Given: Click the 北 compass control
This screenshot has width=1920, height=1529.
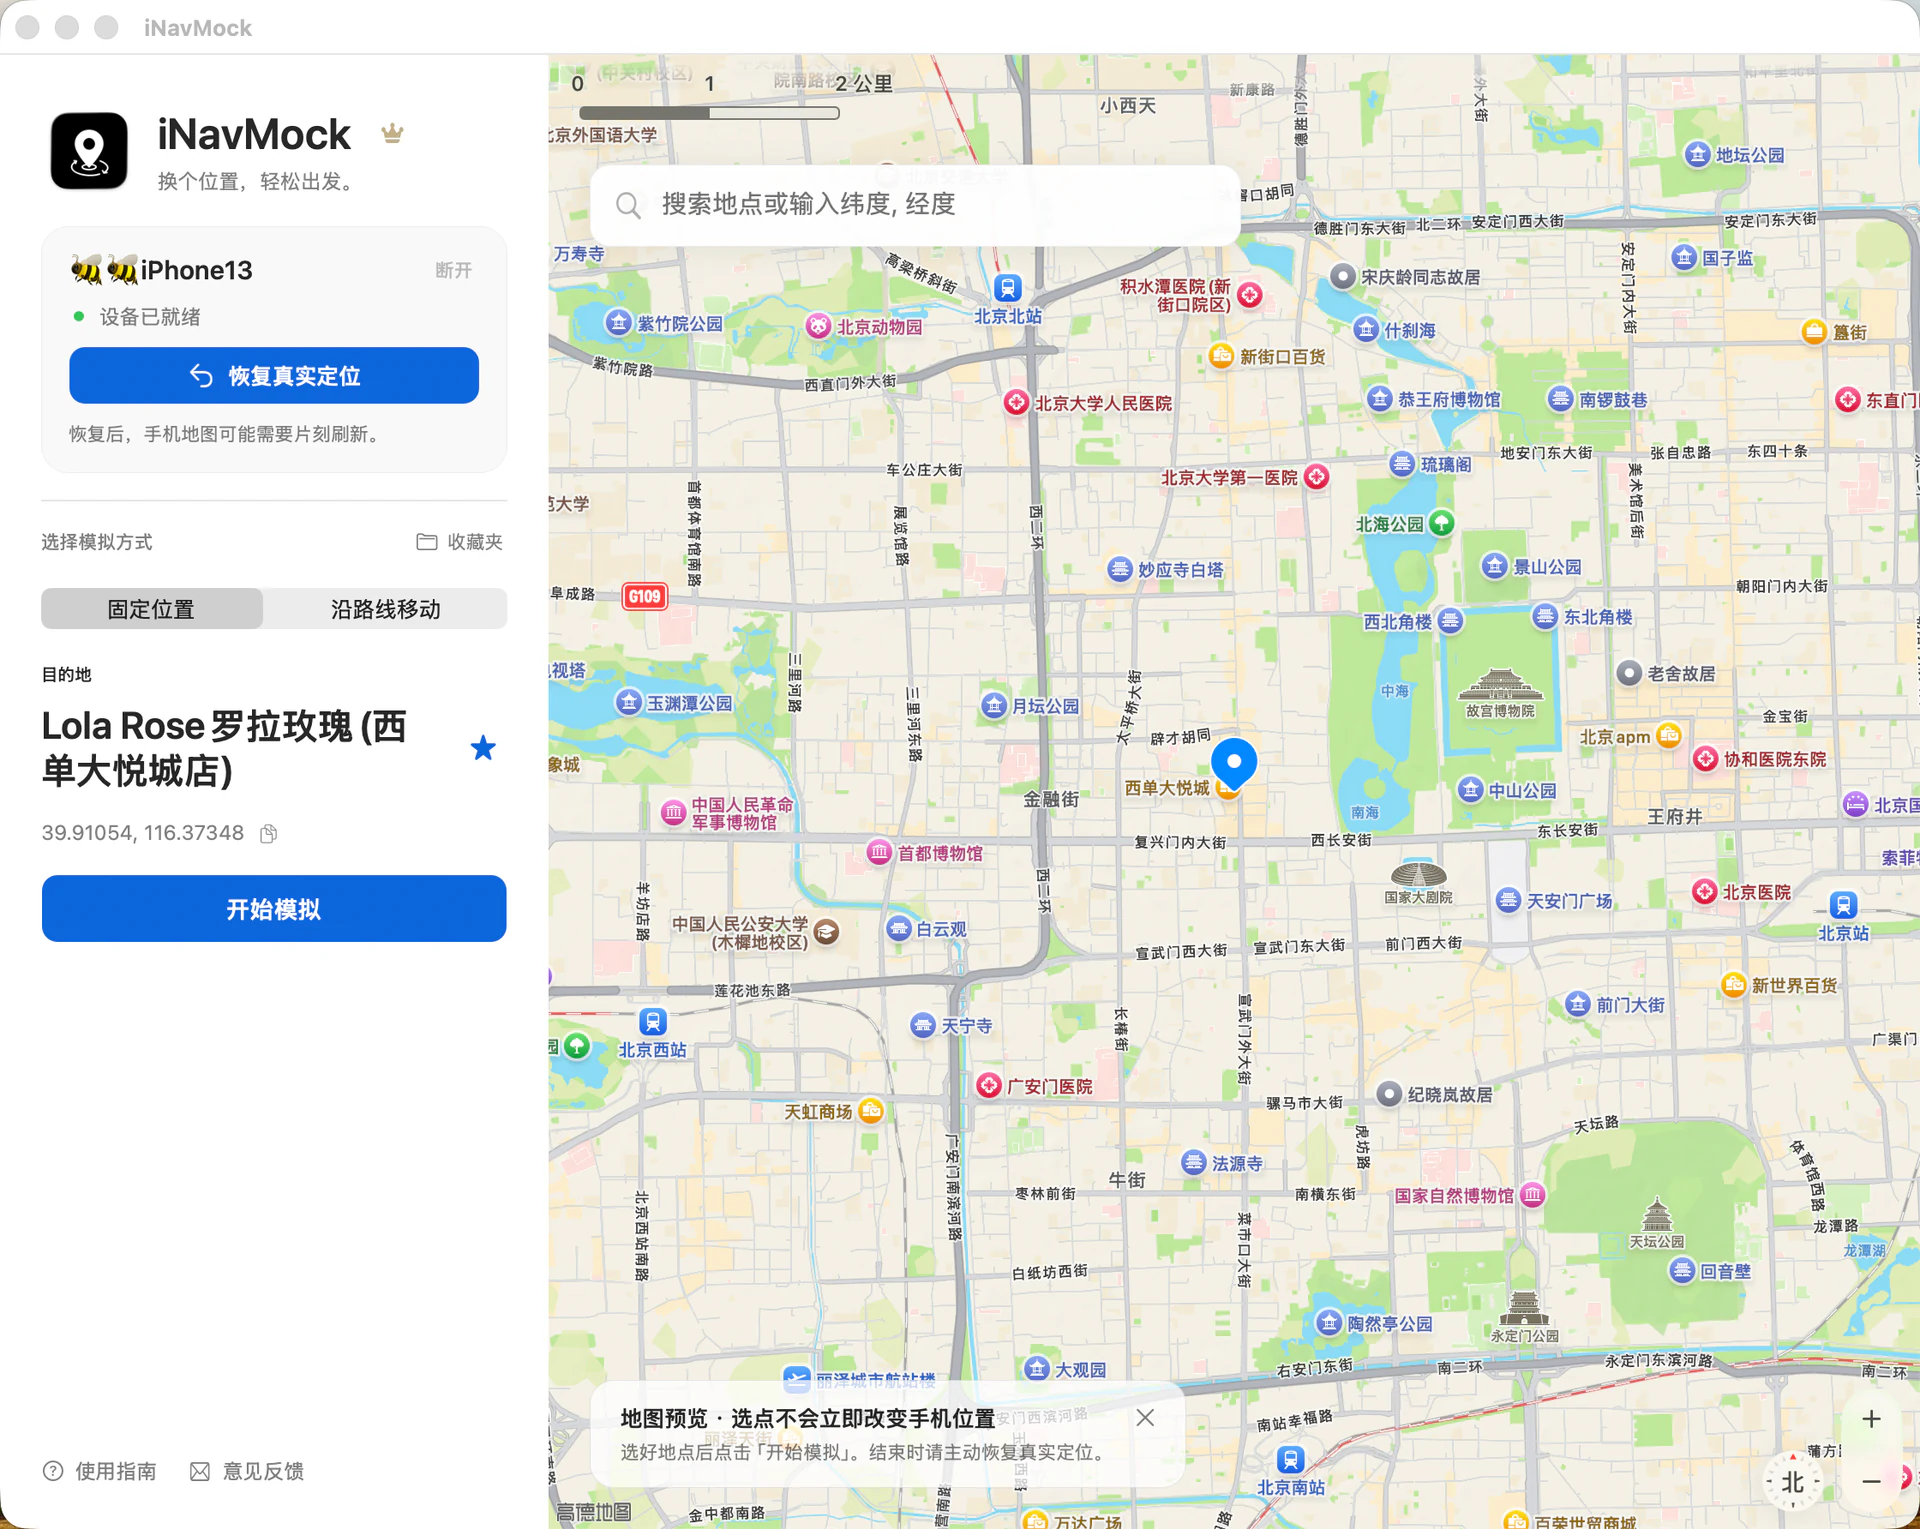Looking at the screenshot, I should 1792,1482.
